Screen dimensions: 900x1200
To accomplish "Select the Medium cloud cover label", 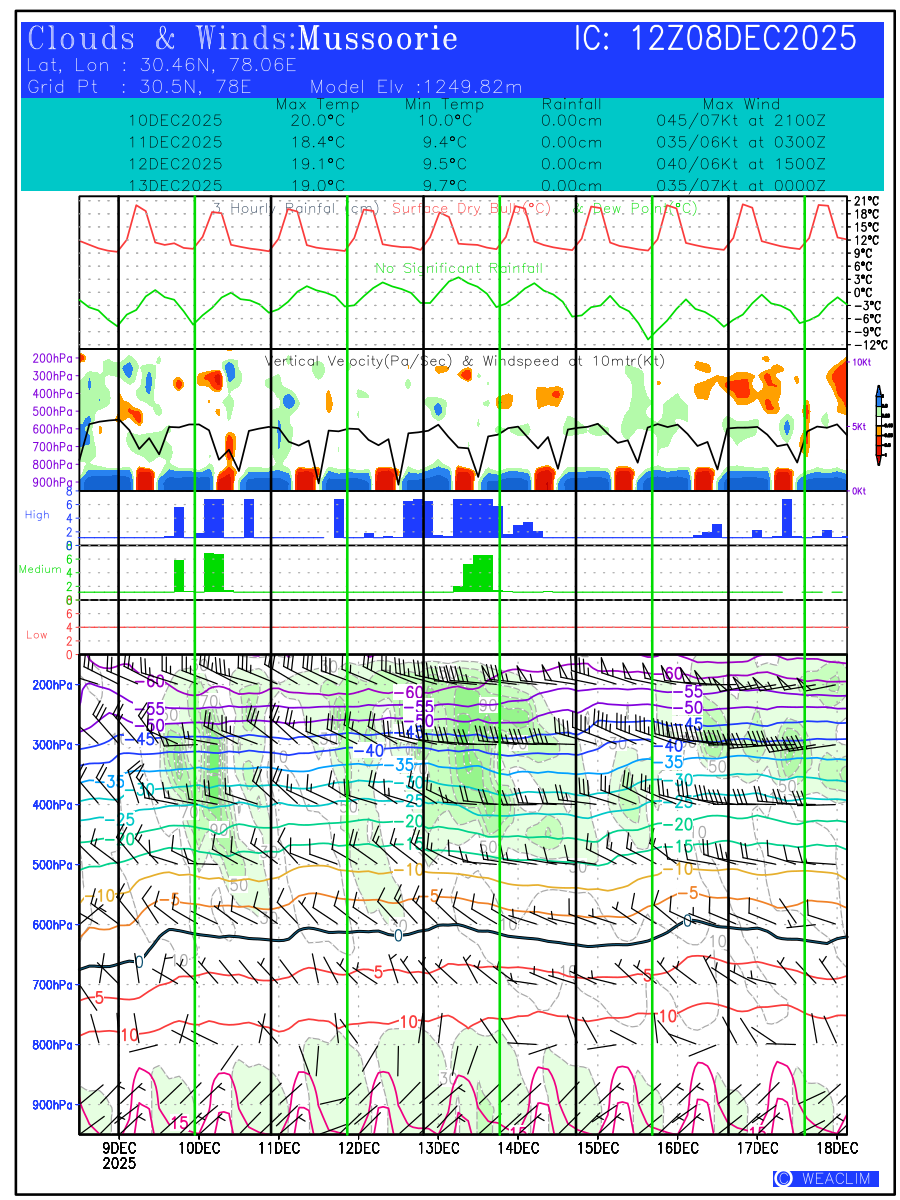I will [x=40, y=570].
